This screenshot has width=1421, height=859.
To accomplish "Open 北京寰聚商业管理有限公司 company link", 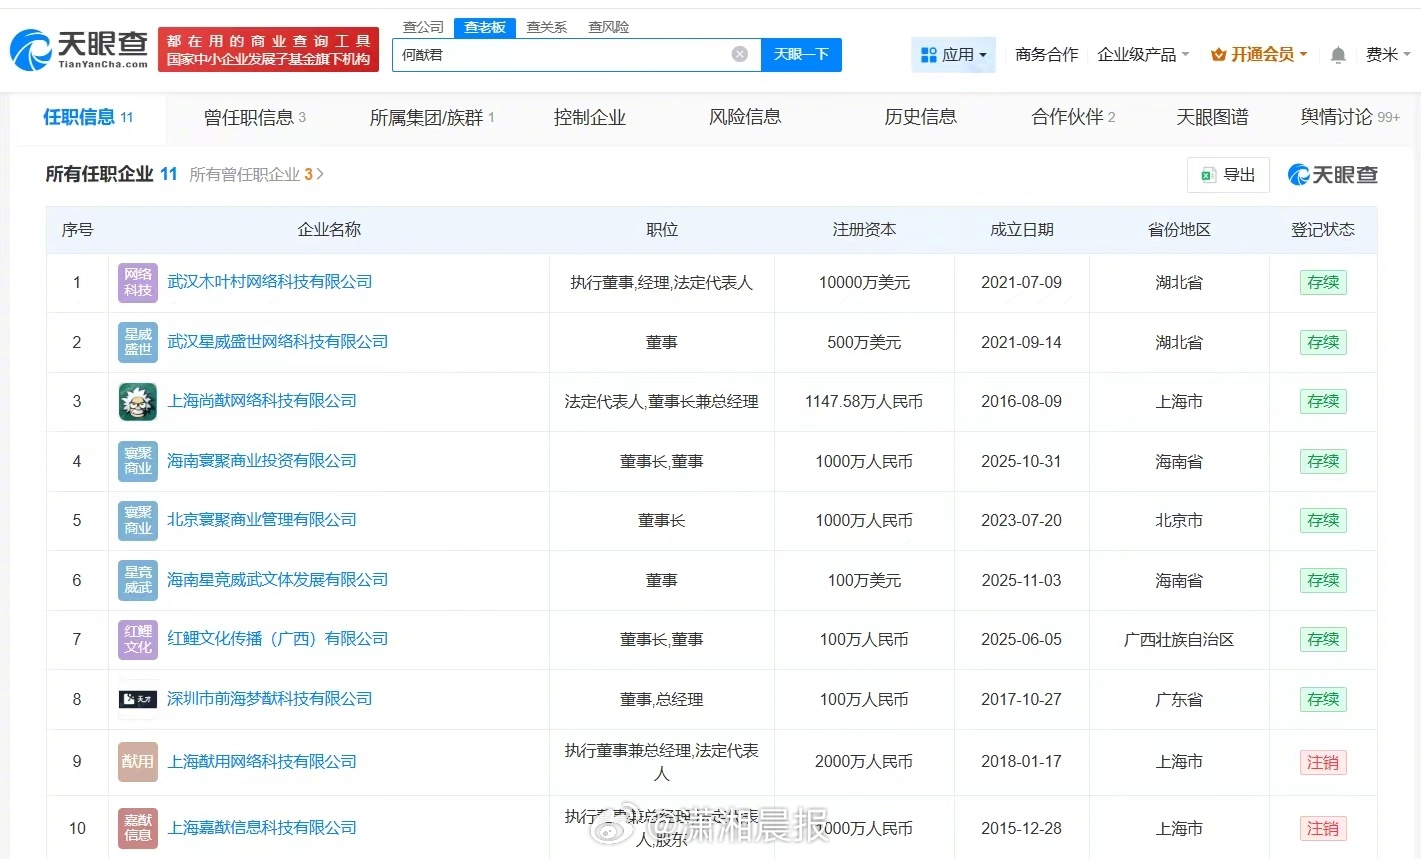I will (262, 520).
